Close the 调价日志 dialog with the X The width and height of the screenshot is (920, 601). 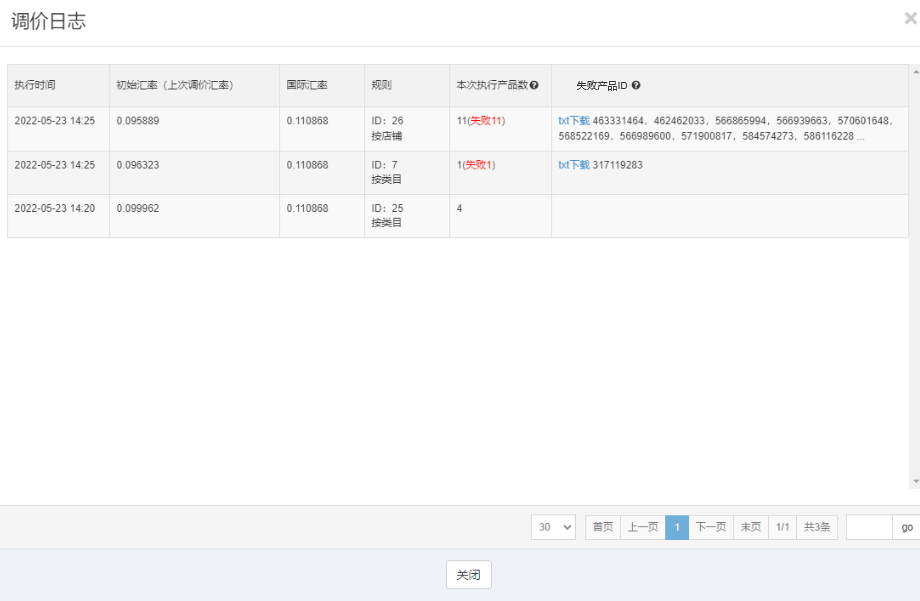pos(910,18)
